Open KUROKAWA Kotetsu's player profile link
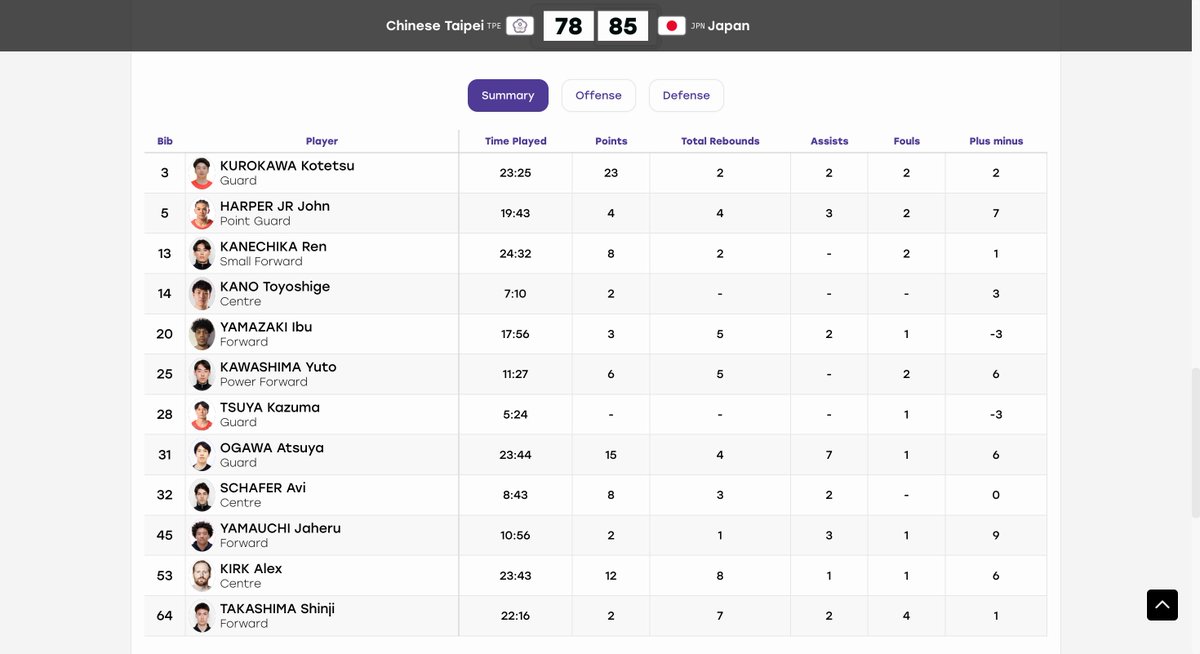The height and width of the screenshot is (654, 1200). pos(287,166)
